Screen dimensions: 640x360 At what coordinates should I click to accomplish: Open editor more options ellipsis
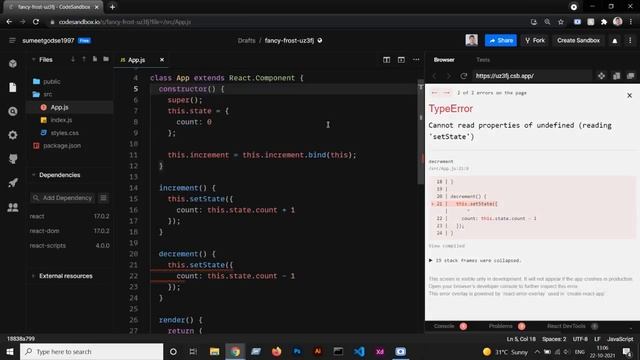(416, 60)
